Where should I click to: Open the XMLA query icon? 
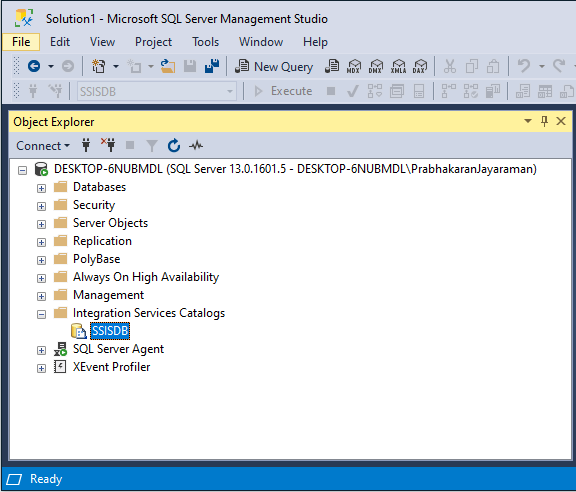point(399,67)
